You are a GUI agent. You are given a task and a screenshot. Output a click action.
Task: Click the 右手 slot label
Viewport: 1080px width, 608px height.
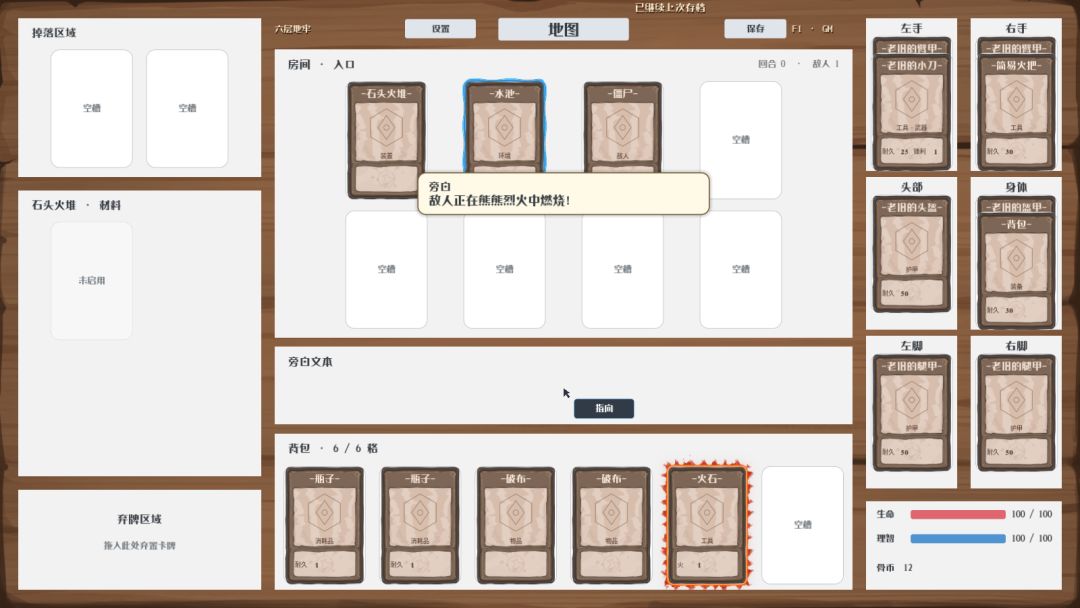coord(1016,28)
